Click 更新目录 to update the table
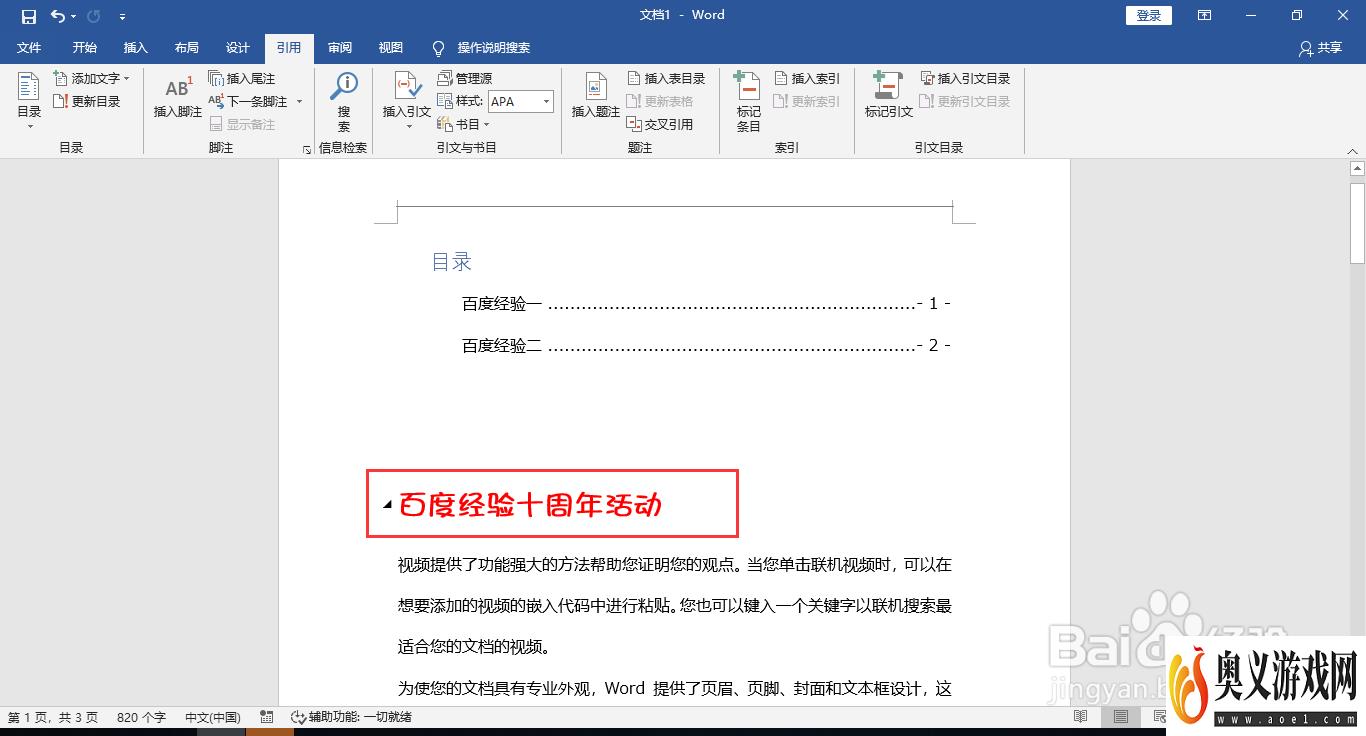This screenshot has width=1366, height=736. coord(87,101)
